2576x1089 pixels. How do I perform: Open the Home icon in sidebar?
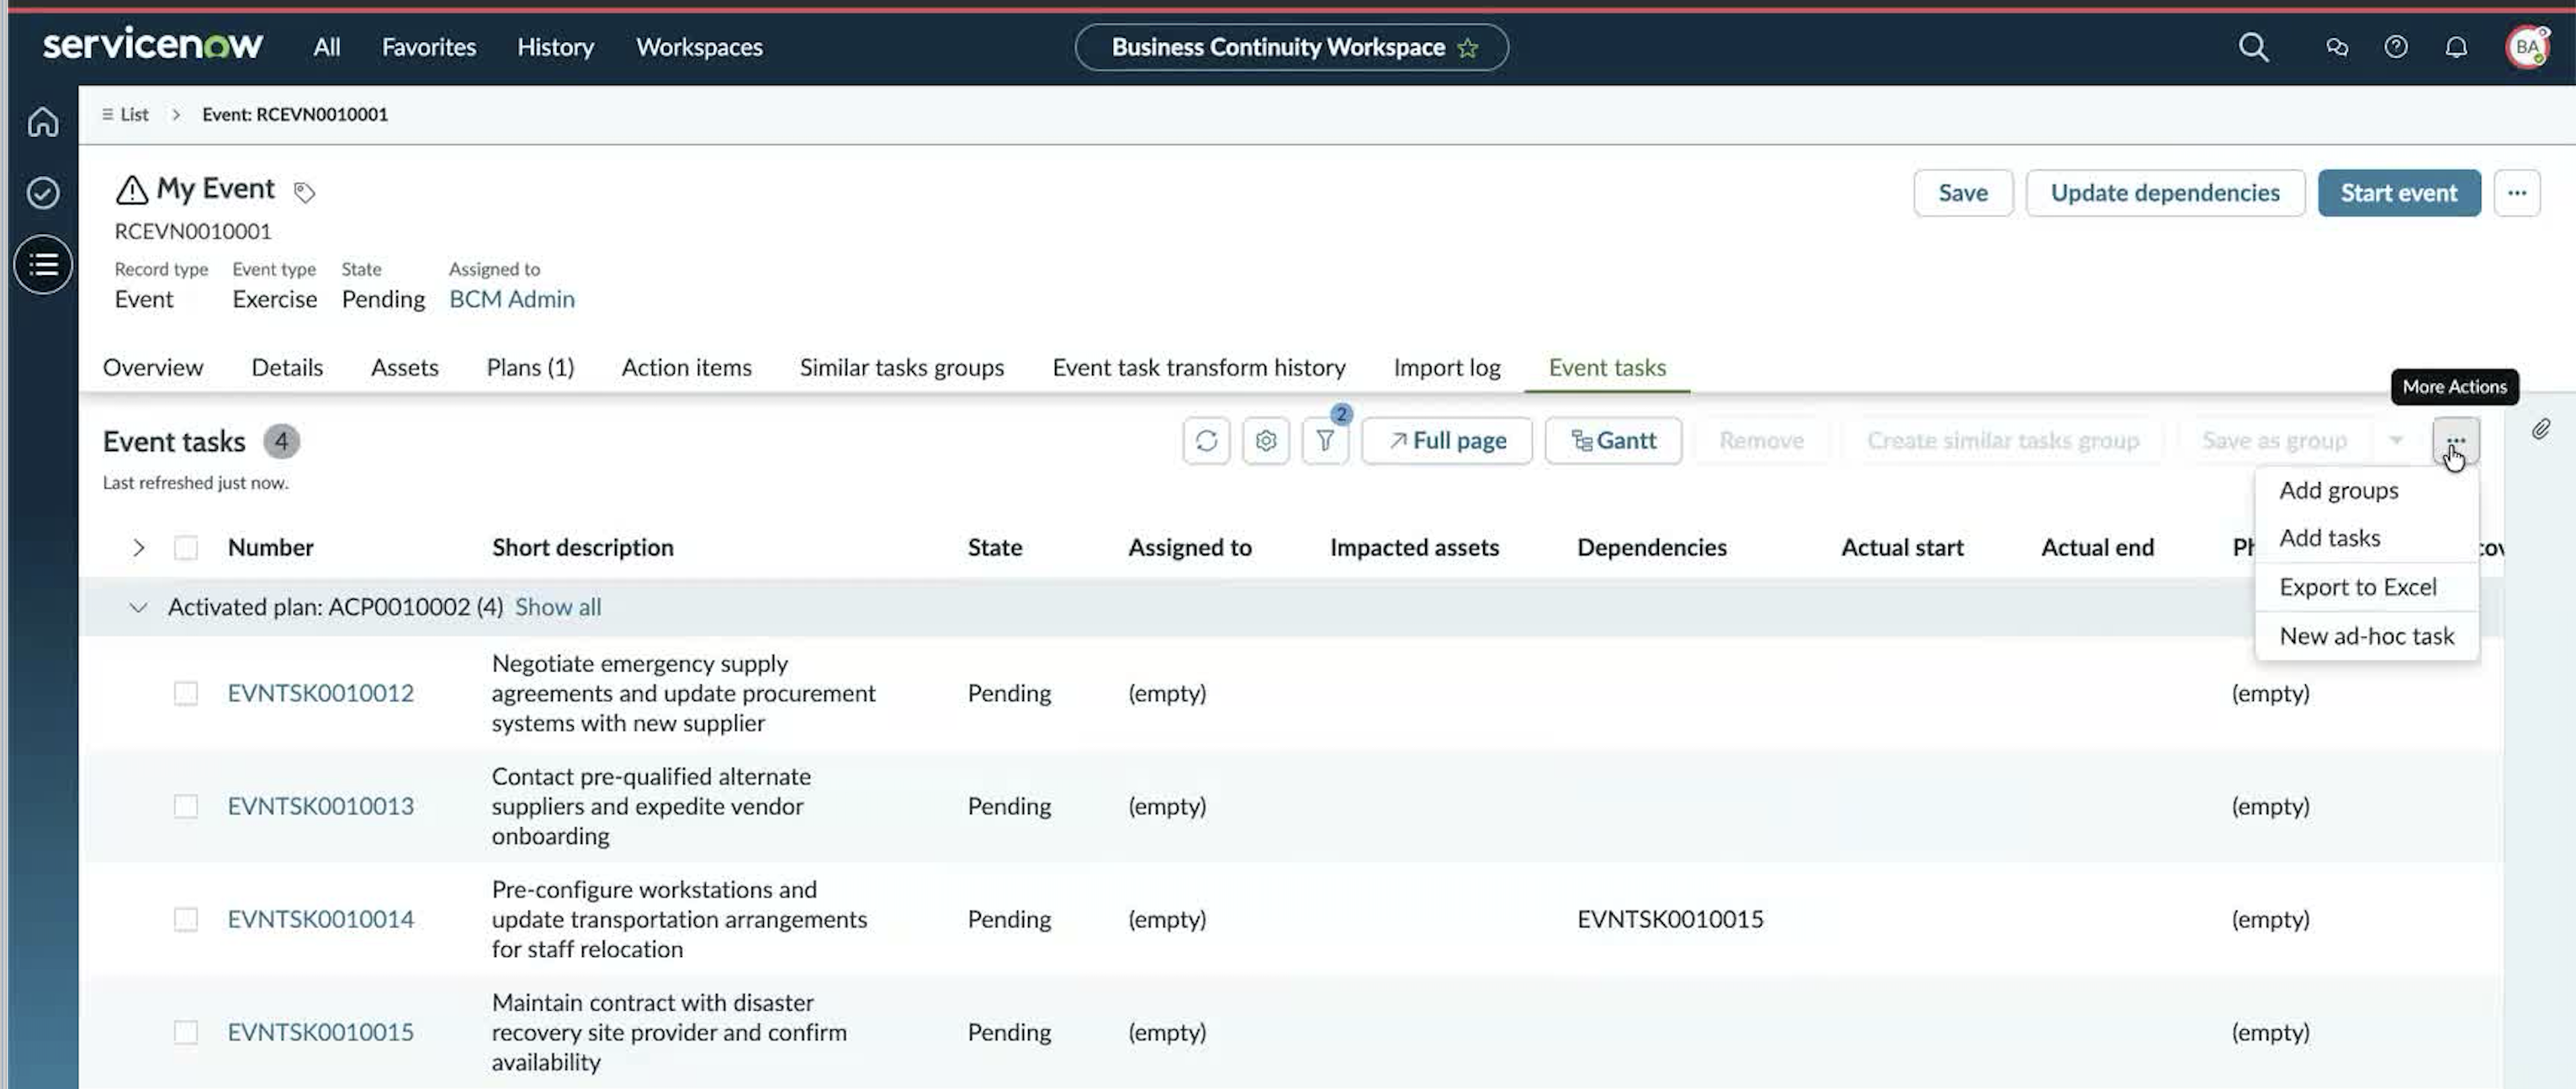point(43,122)
